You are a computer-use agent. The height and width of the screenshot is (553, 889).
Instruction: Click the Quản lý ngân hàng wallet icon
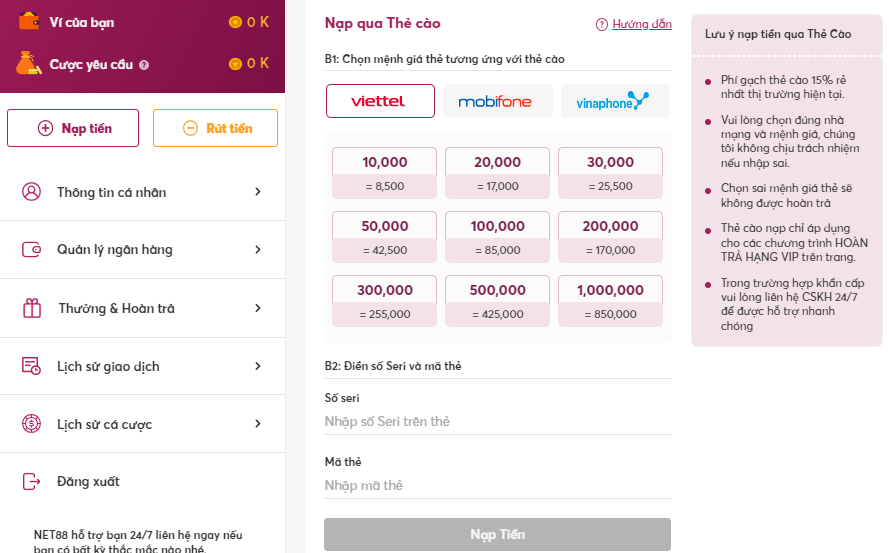pos(31,250)
